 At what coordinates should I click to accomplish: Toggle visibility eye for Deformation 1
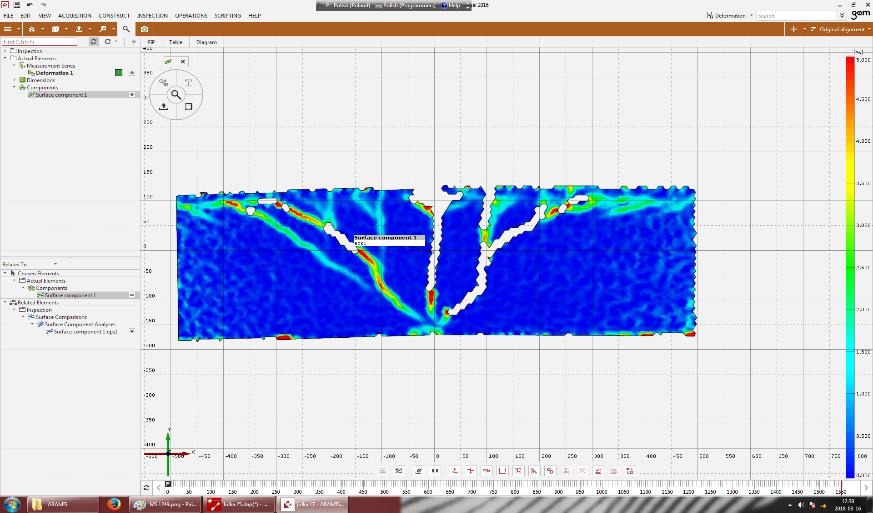132,72
